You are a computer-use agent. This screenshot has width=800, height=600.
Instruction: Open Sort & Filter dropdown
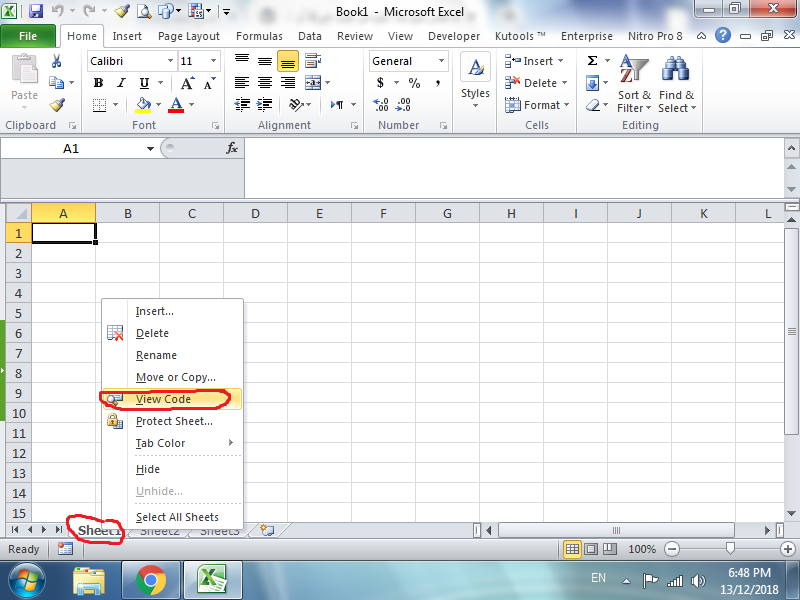(x=634, y=84)
